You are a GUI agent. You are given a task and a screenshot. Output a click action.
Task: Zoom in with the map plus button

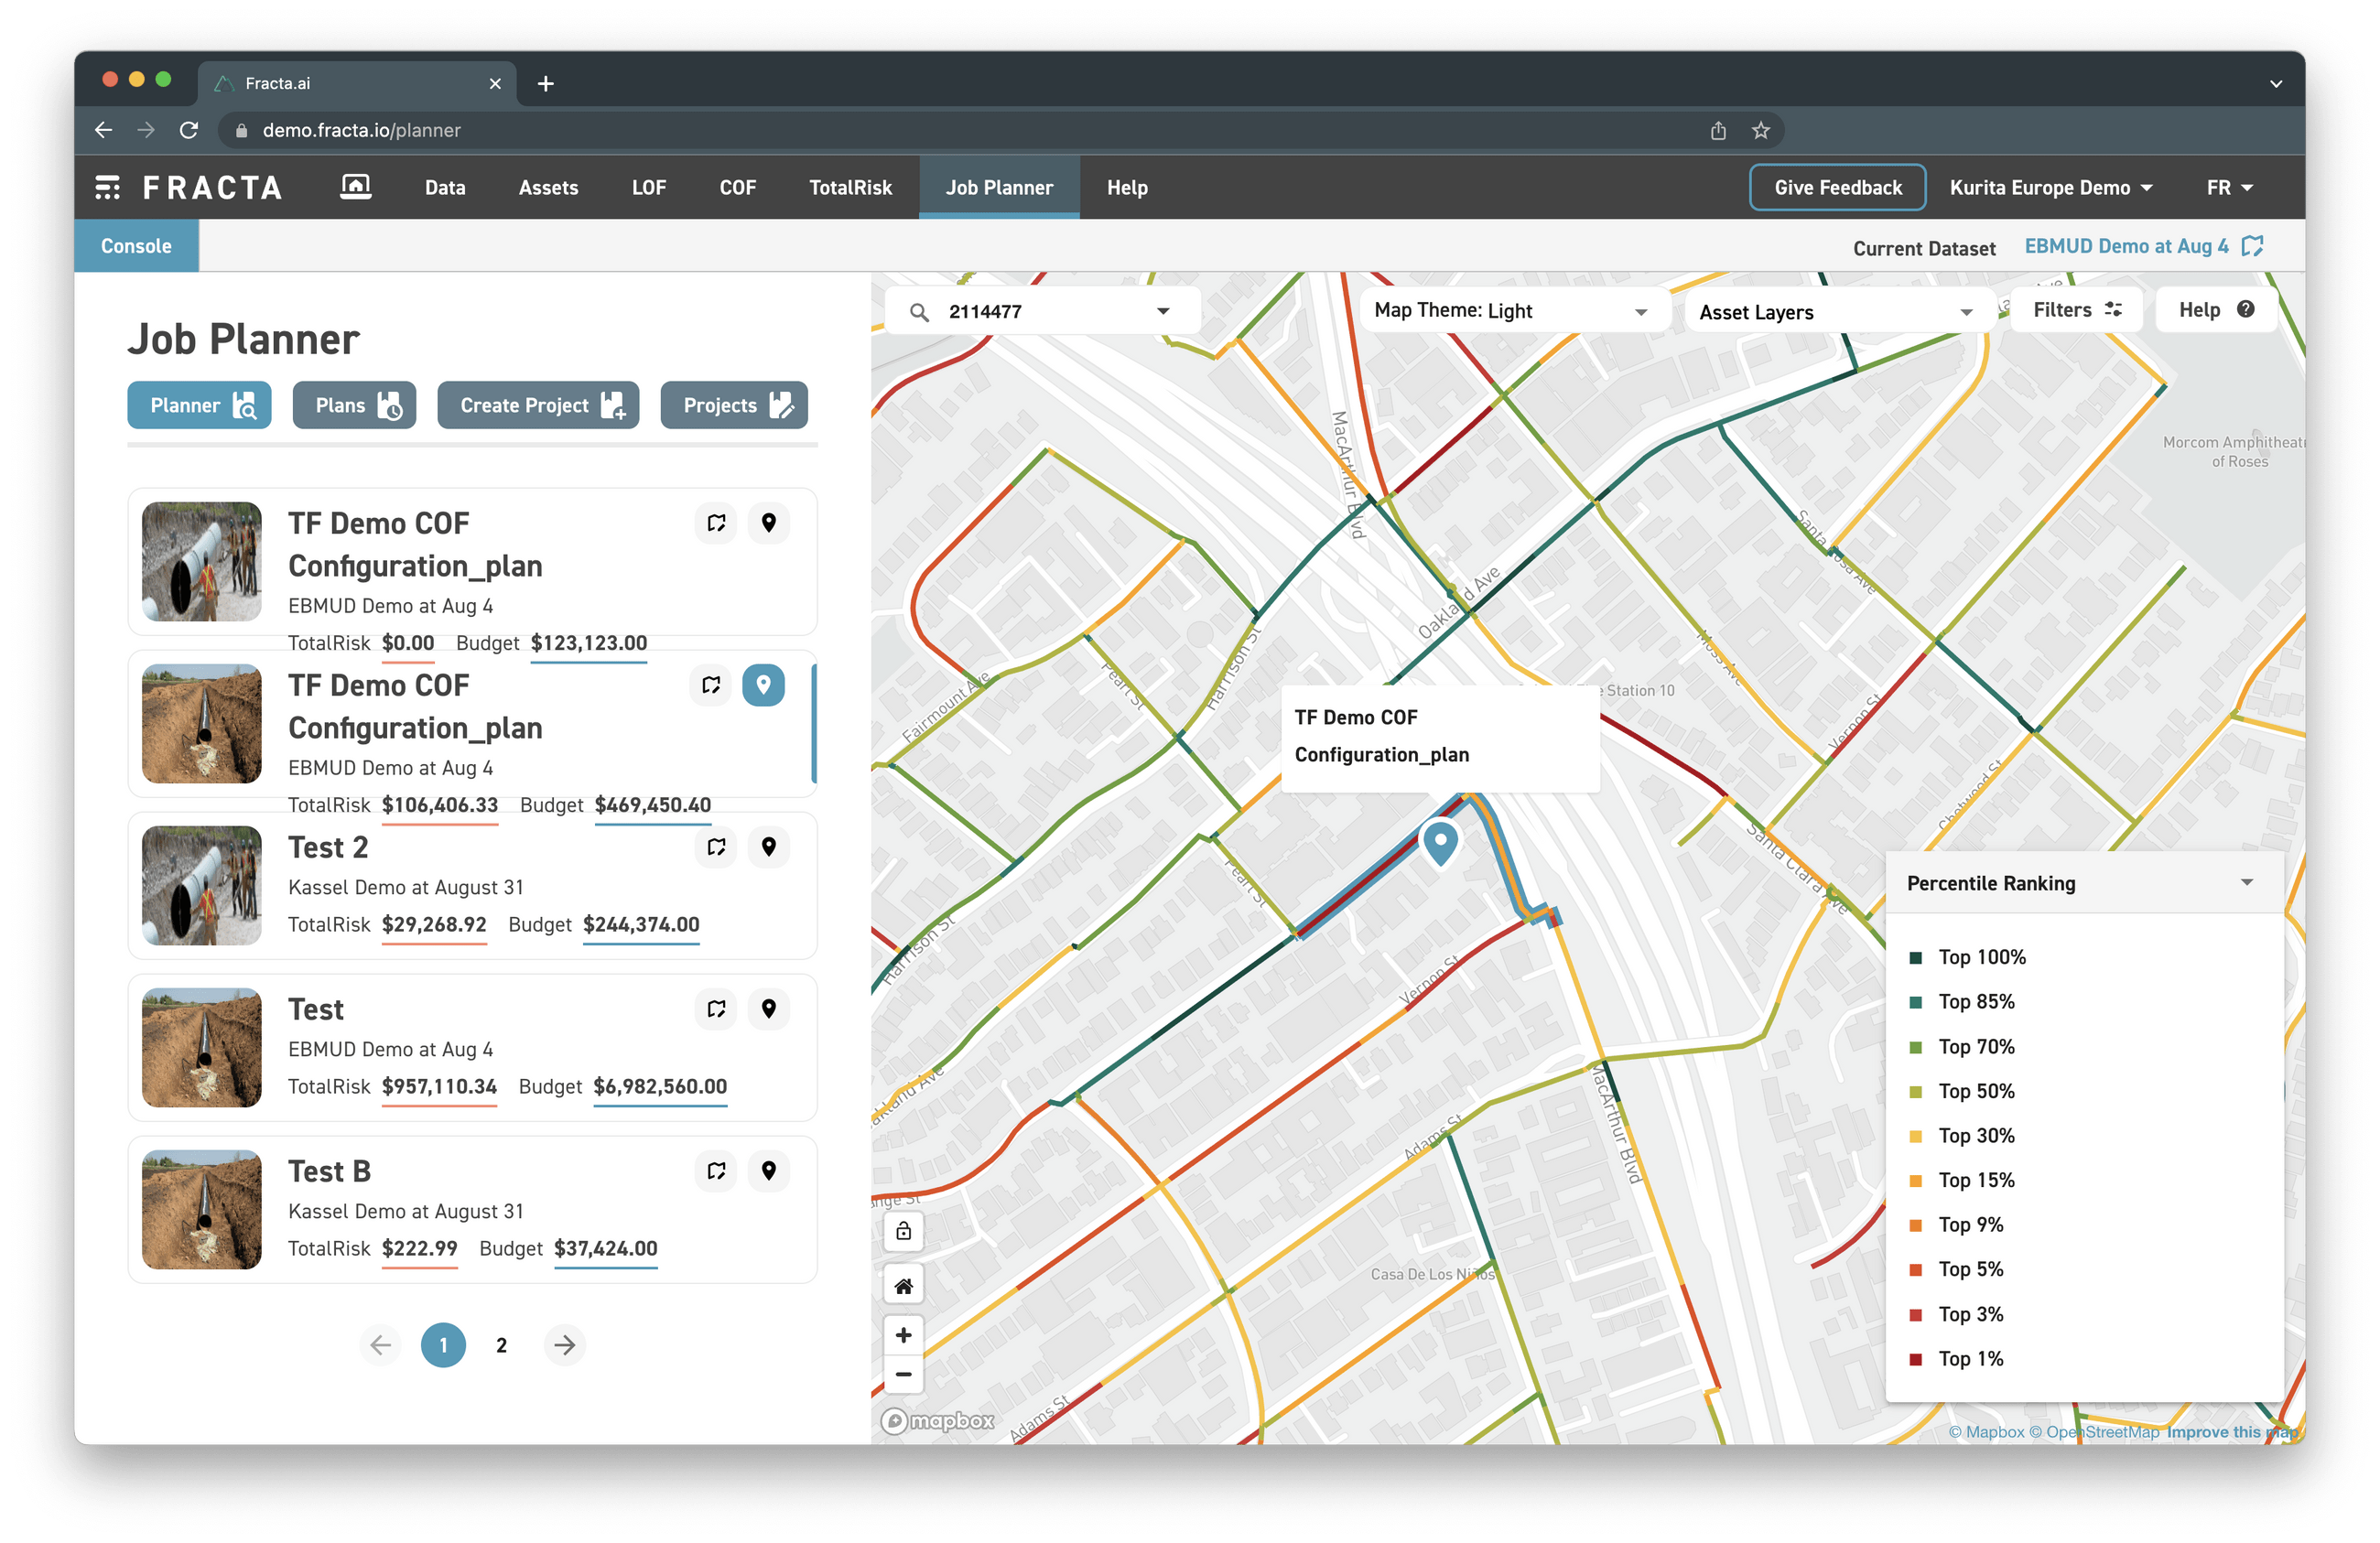click(x=903, y=1335)
